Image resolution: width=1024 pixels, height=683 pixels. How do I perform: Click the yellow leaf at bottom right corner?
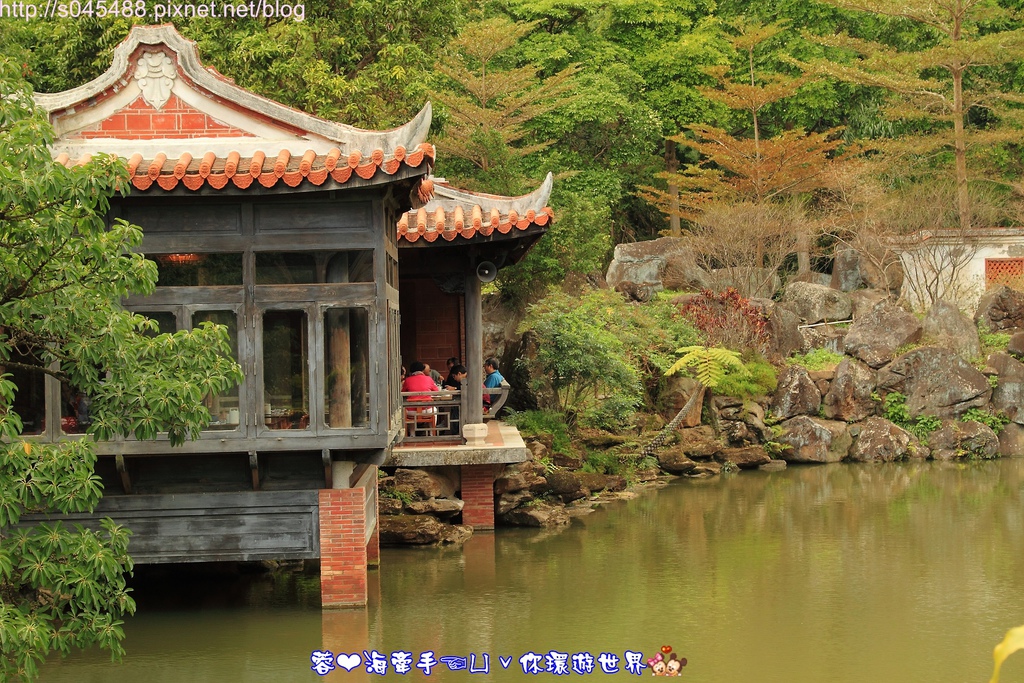1007,652
